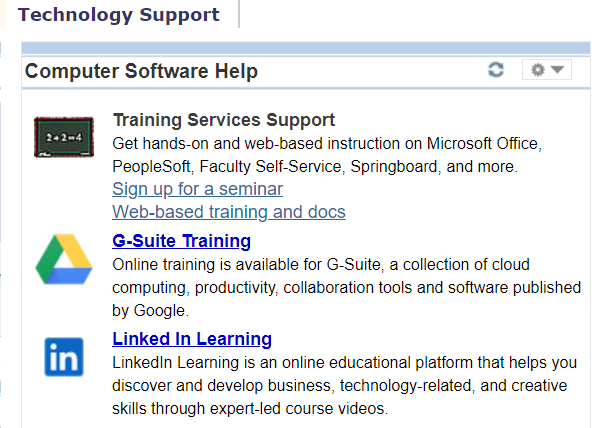Click the divider beside Technology Support tab

click(x=239, y=14)
